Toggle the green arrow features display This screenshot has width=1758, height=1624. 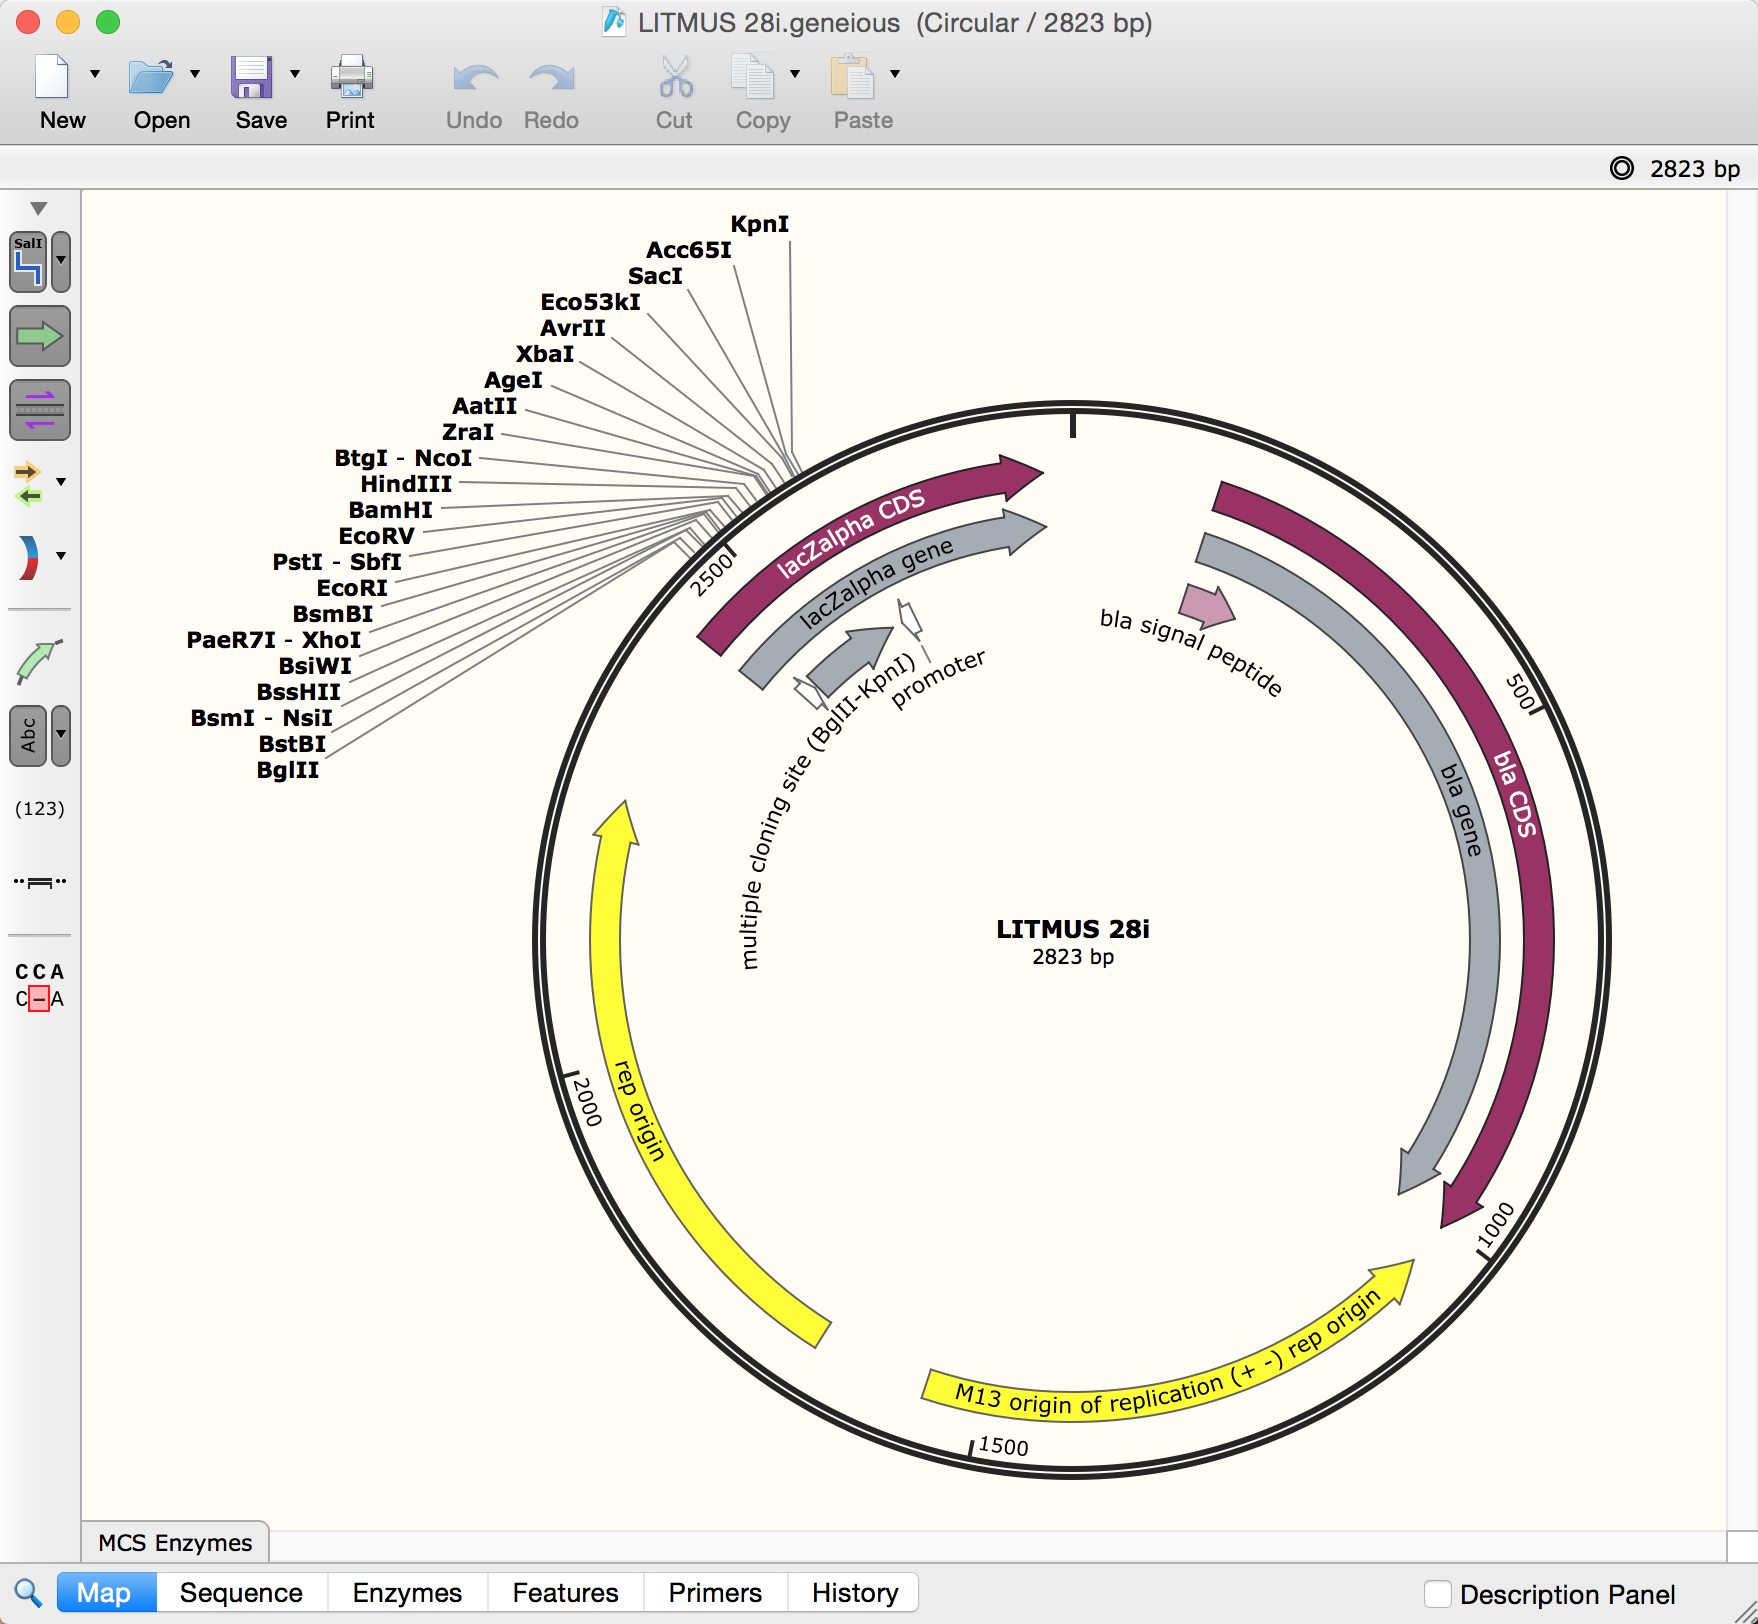[x=40, y=336]
